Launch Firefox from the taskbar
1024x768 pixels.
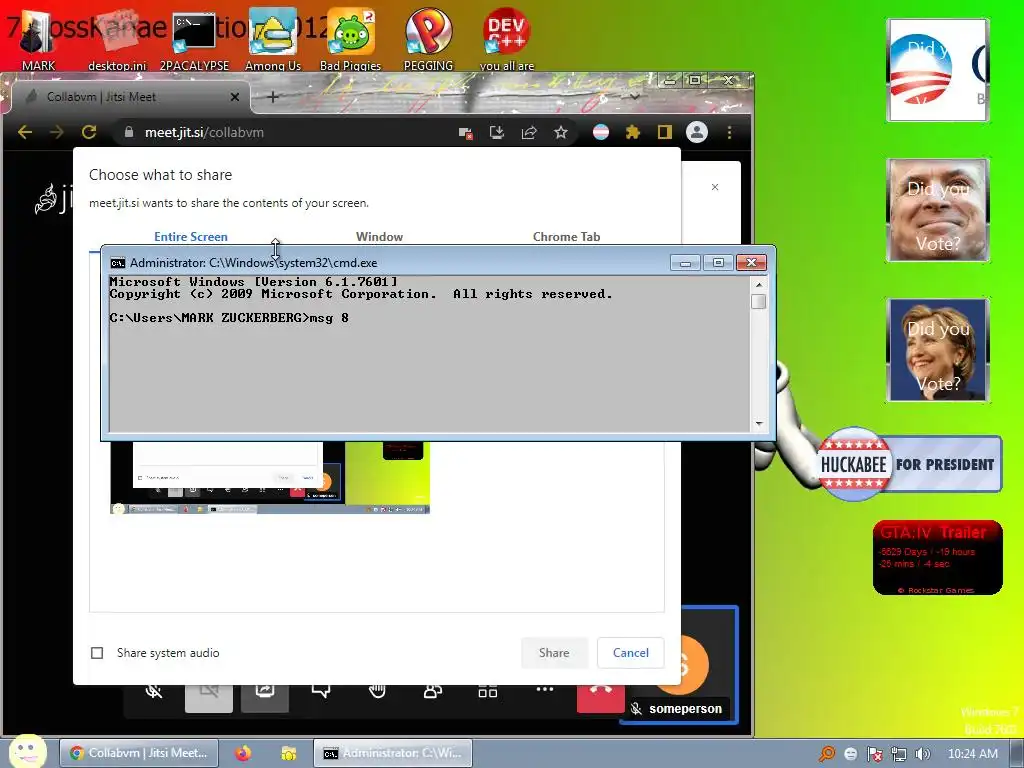[243, 754]
